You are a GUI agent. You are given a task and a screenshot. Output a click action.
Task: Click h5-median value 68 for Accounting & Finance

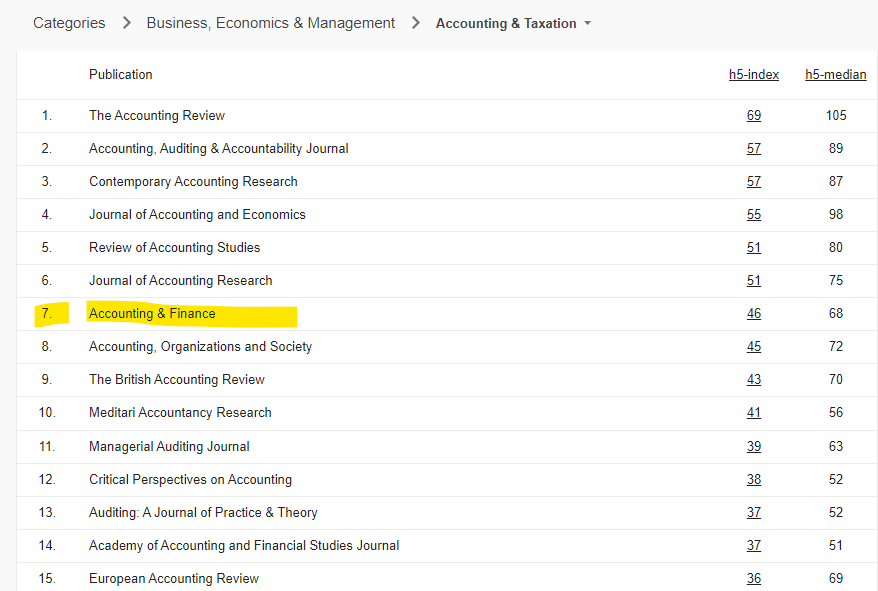(836, 314)
